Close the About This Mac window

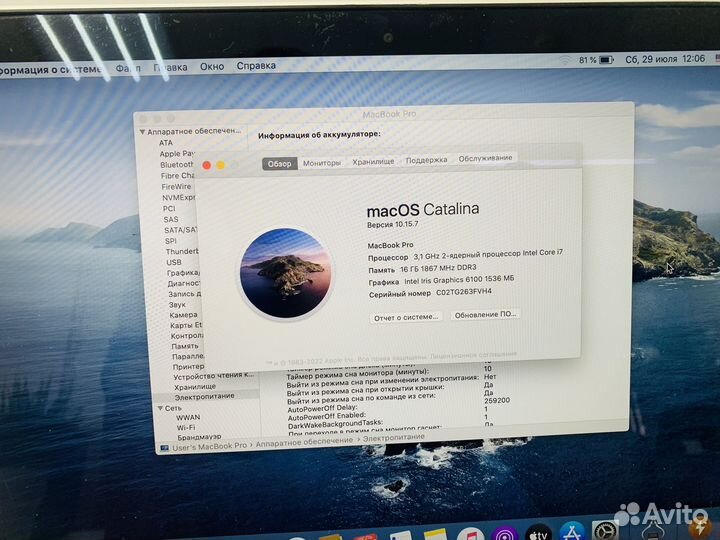(207, 165)
